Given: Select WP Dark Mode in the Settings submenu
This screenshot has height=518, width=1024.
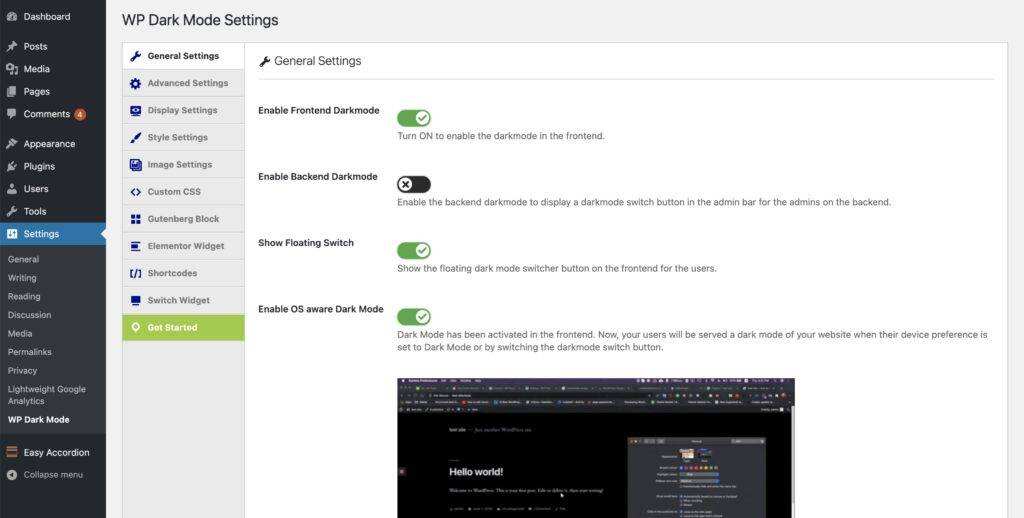Looking at the screenshot, I should click(39, 420).
